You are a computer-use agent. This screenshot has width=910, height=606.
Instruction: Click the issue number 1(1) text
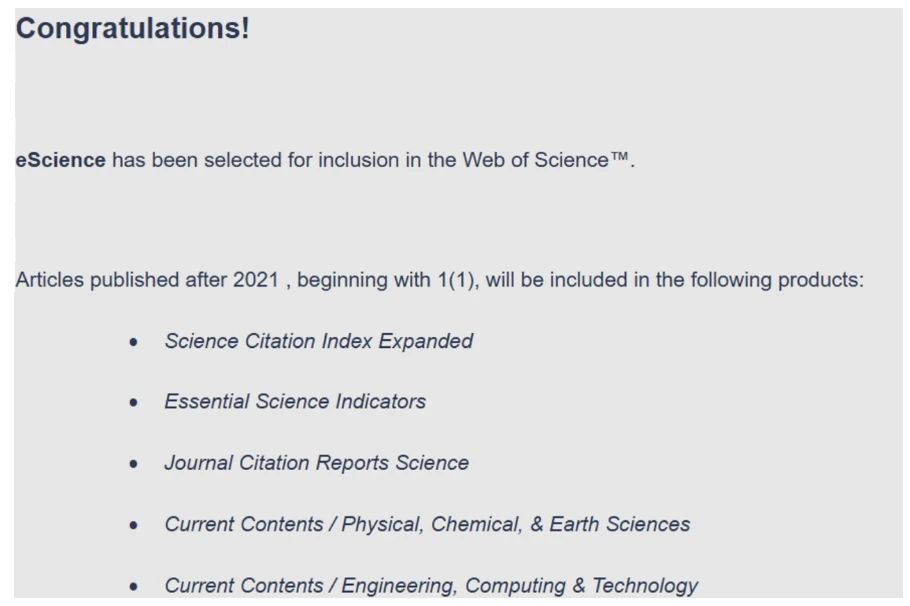(x=457, y=280)
